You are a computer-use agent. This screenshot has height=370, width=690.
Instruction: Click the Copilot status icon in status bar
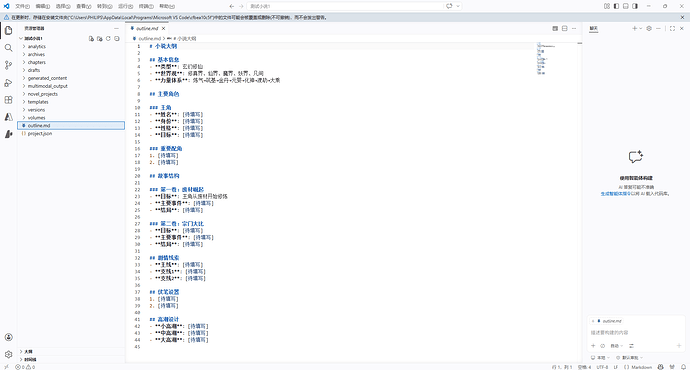point(660,366)
